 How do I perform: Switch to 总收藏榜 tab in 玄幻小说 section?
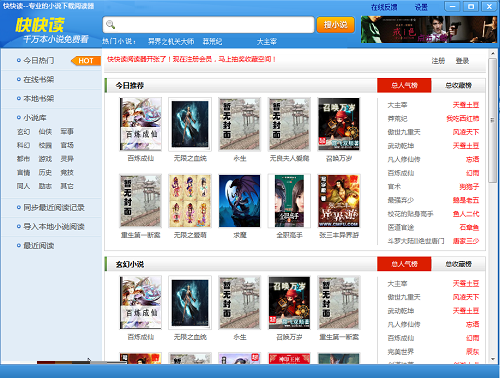click(458, 264)
